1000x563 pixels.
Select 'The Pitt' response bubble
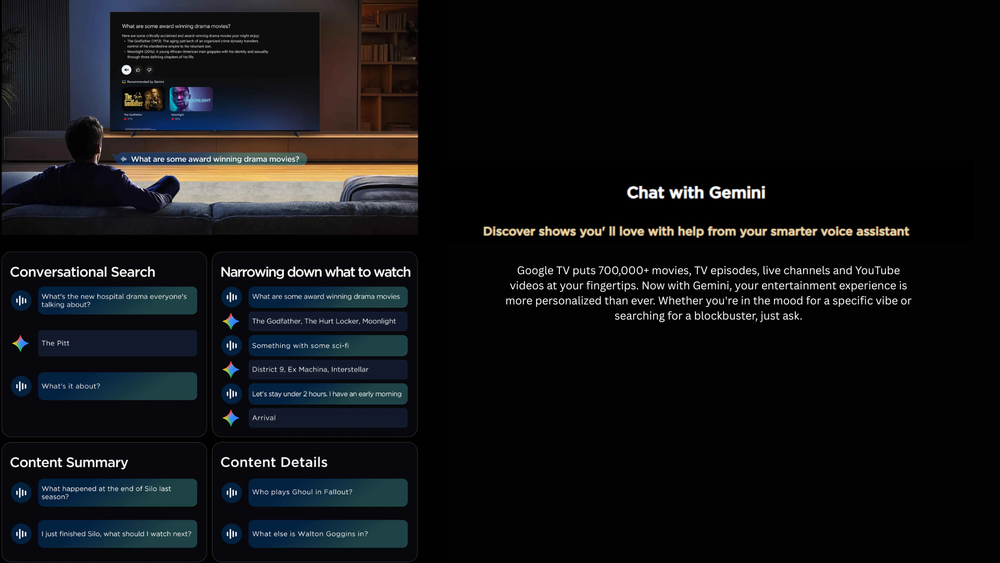click(x=117, y=343)
